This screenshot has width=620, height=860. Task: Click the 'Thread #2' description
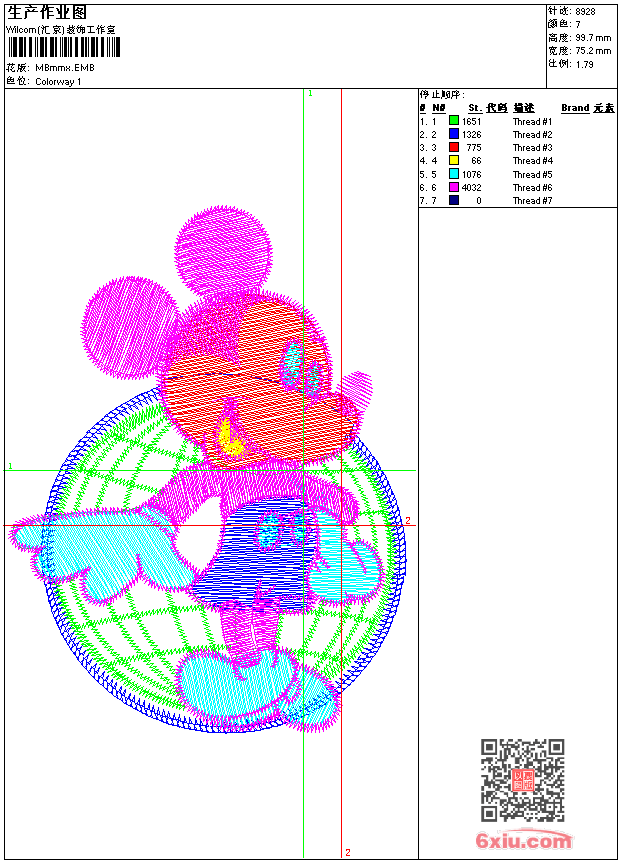532,134
